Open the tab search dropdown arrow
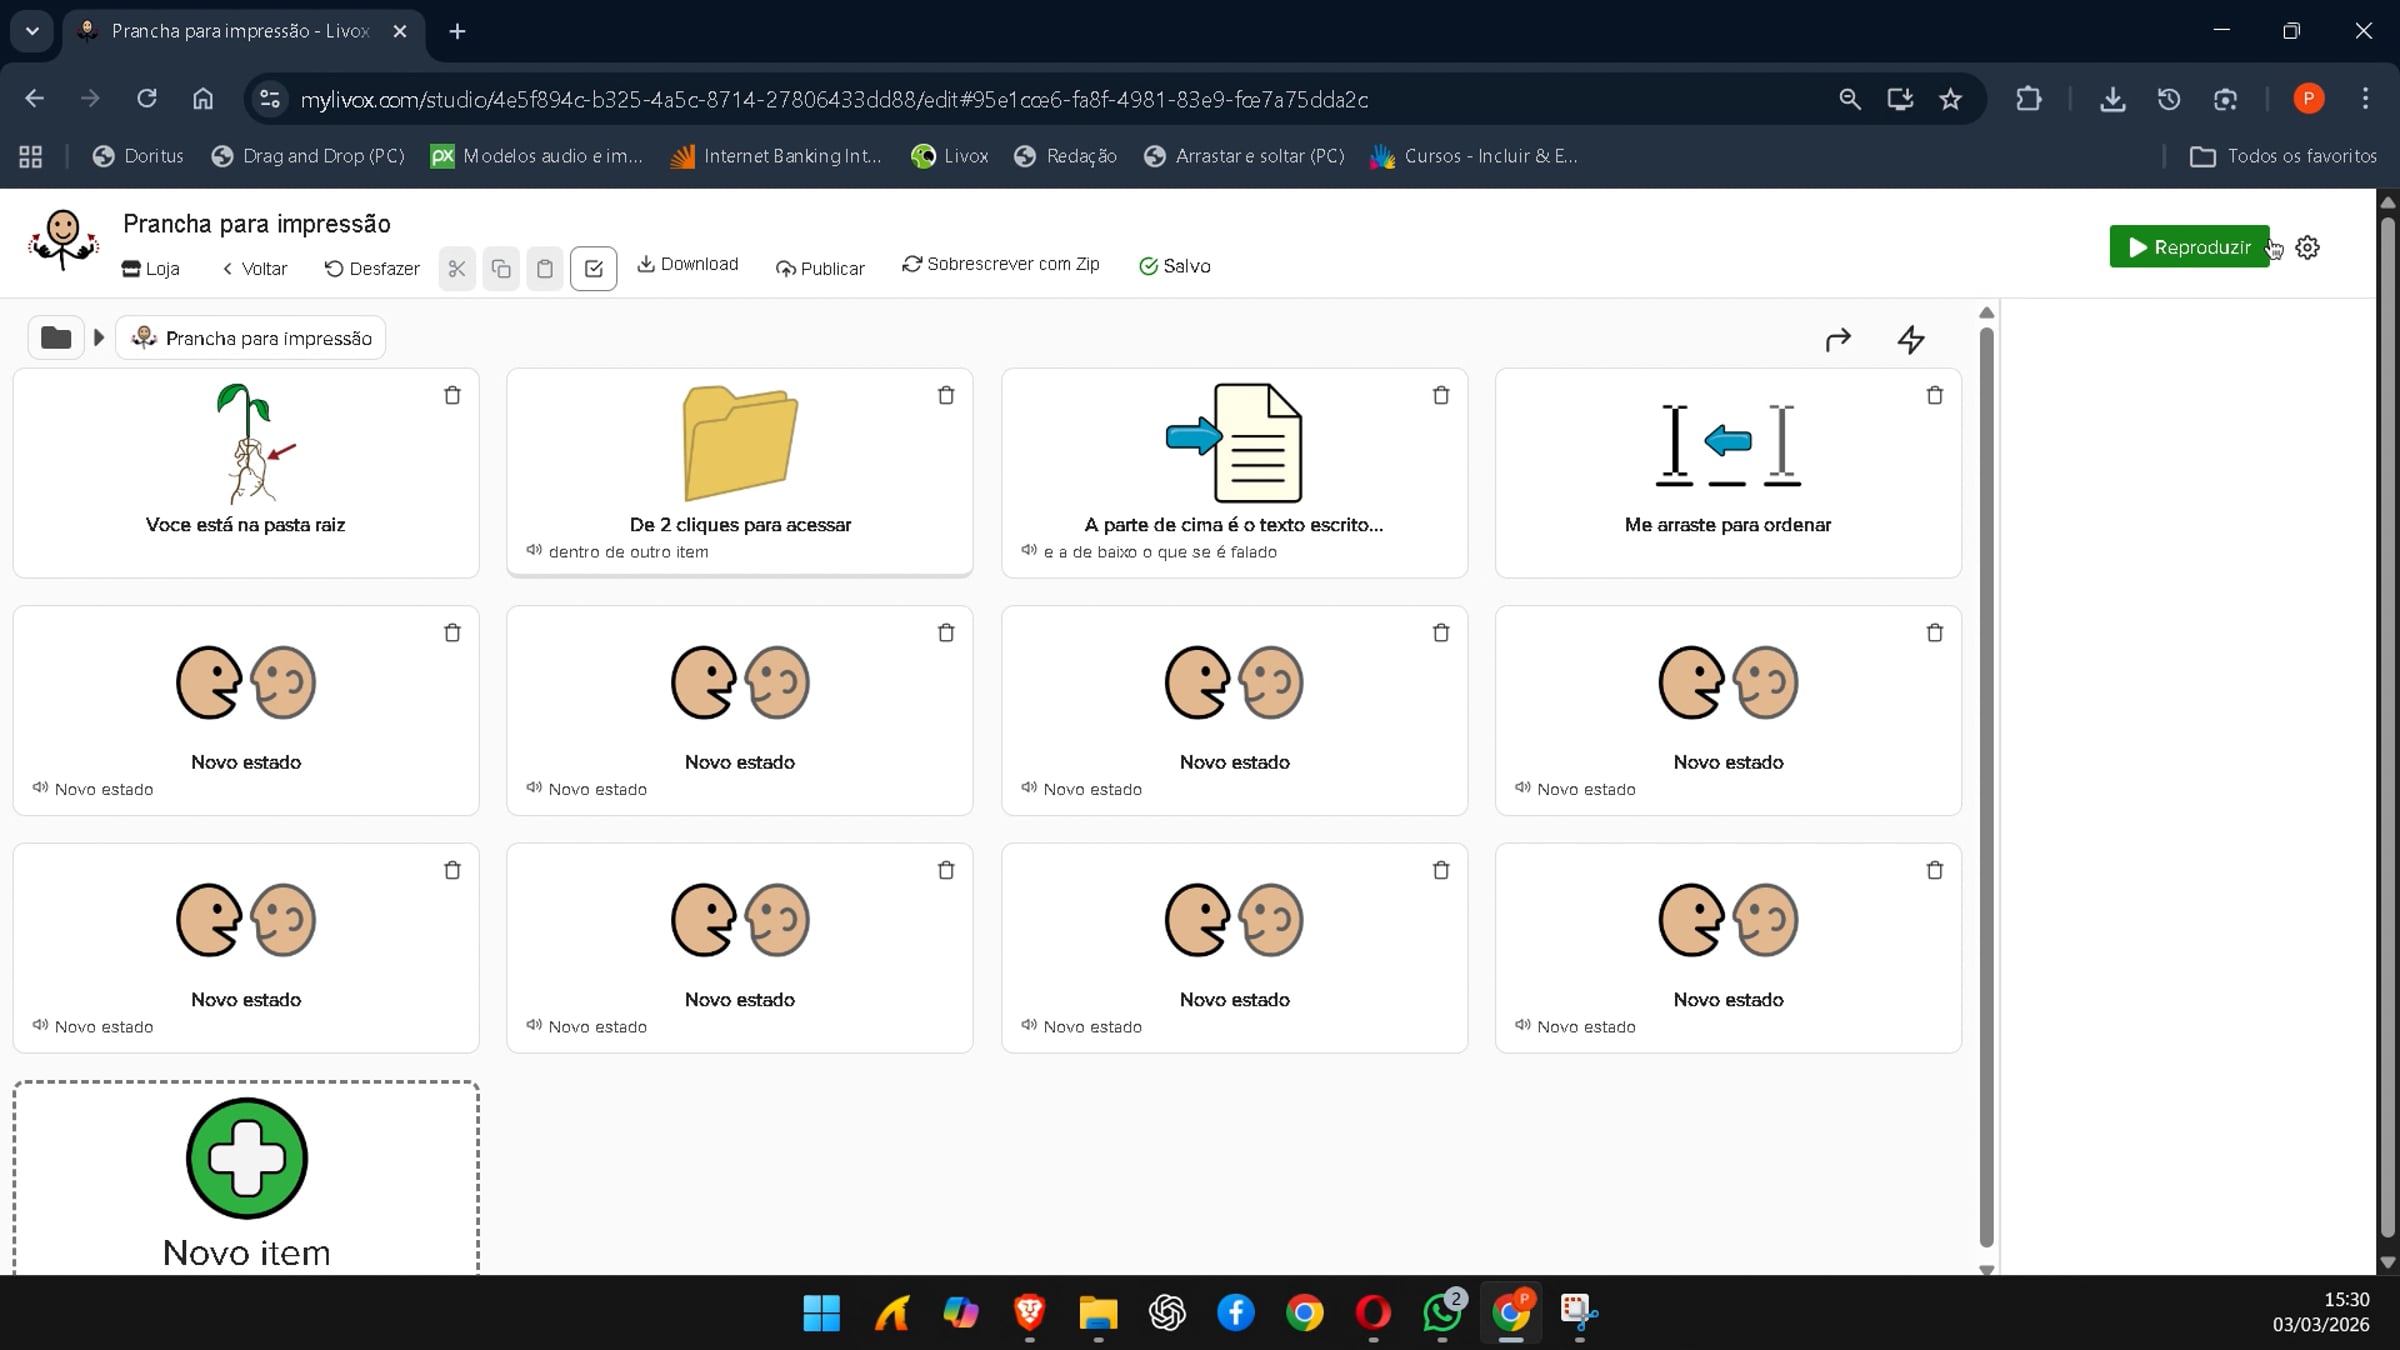 pyautogui.click(x=32, y=31)
